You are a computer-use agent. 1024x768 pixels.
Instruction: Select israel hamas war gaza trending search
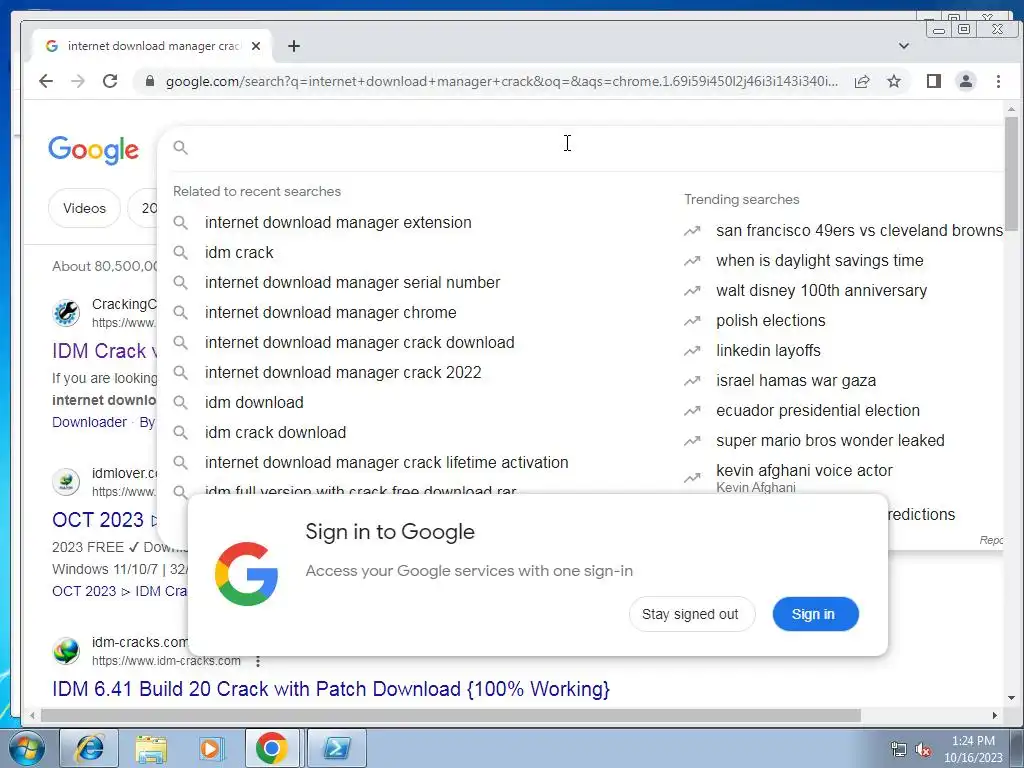[x=795, y=381]
